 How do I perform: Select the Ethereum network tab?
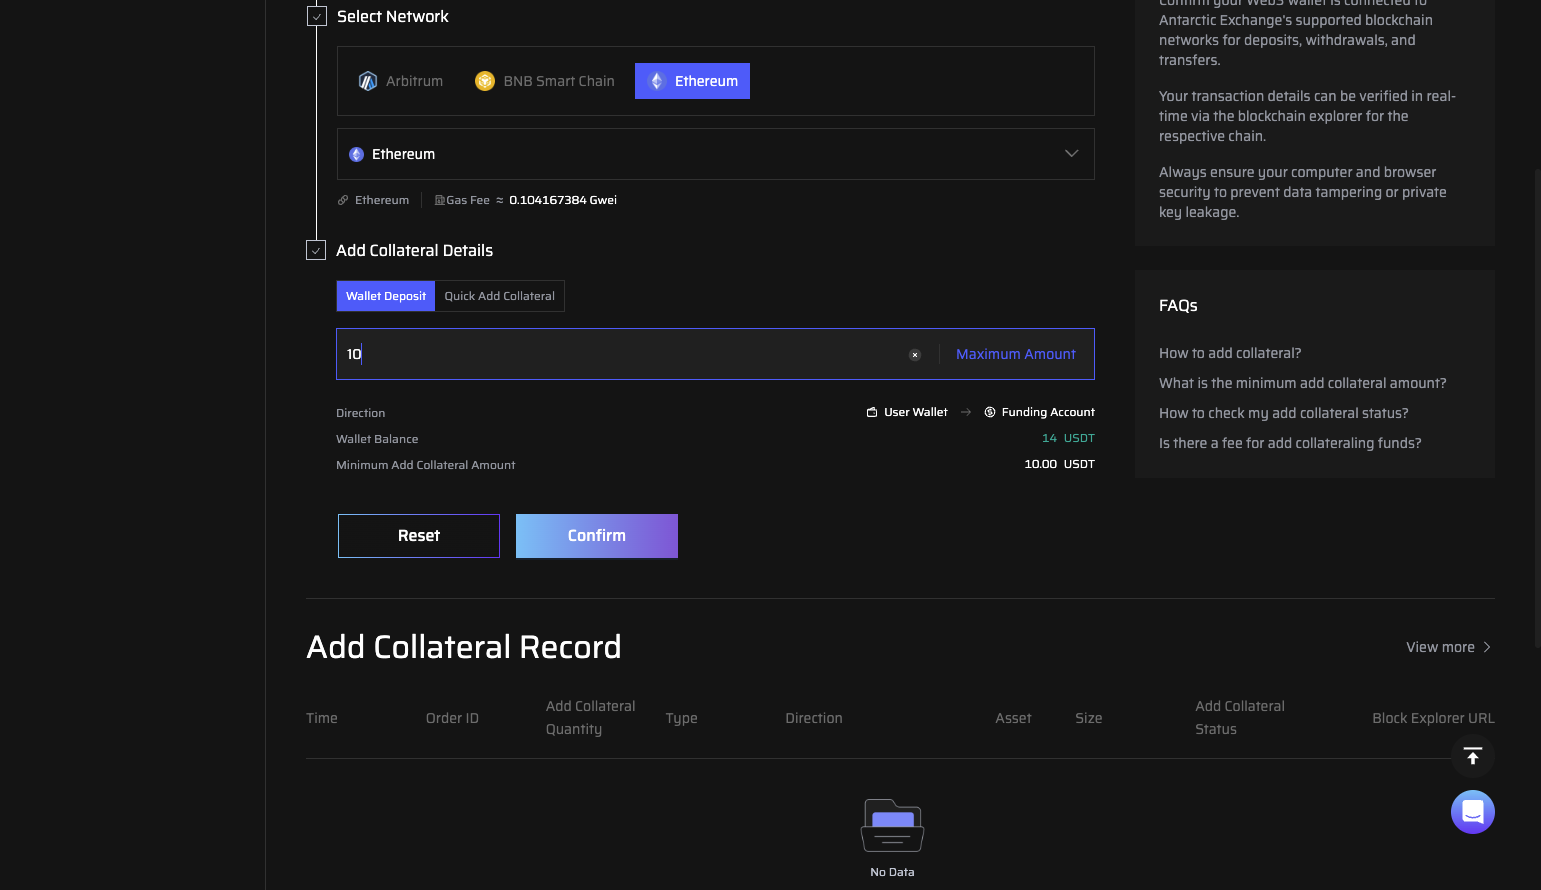coord(692,81)
